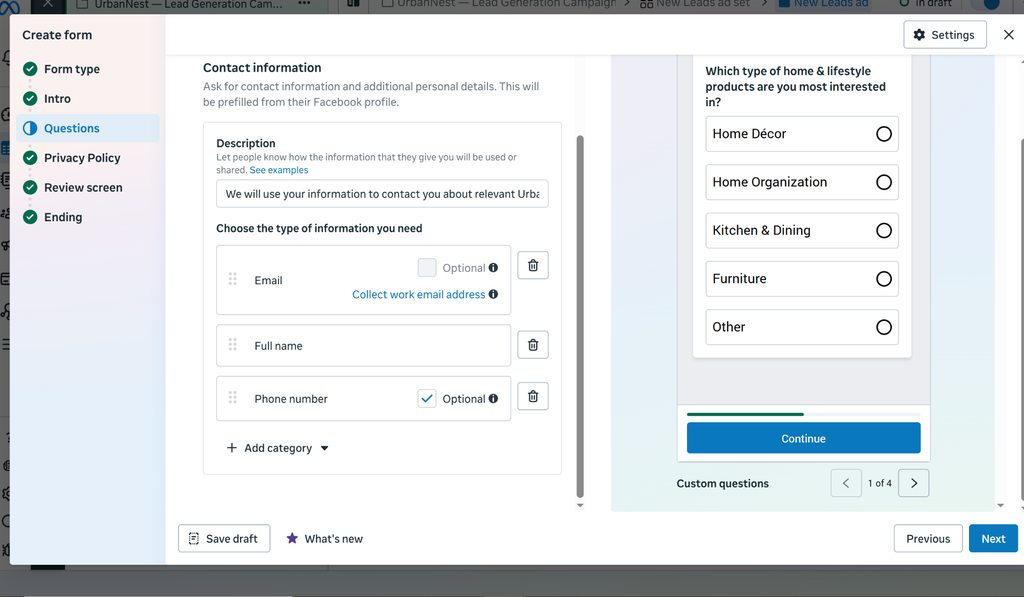Expand the Add category dropdown
Image resolution: width=1024 pixels, height=597 pixels.
(278, 448)
